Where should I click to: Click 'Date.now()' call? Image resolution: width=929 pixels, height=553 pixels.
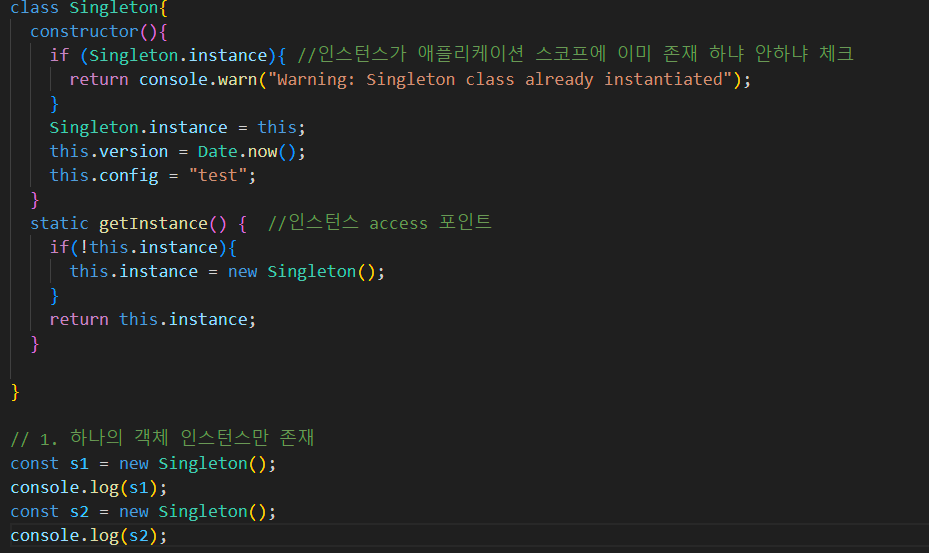coord(247,152)
